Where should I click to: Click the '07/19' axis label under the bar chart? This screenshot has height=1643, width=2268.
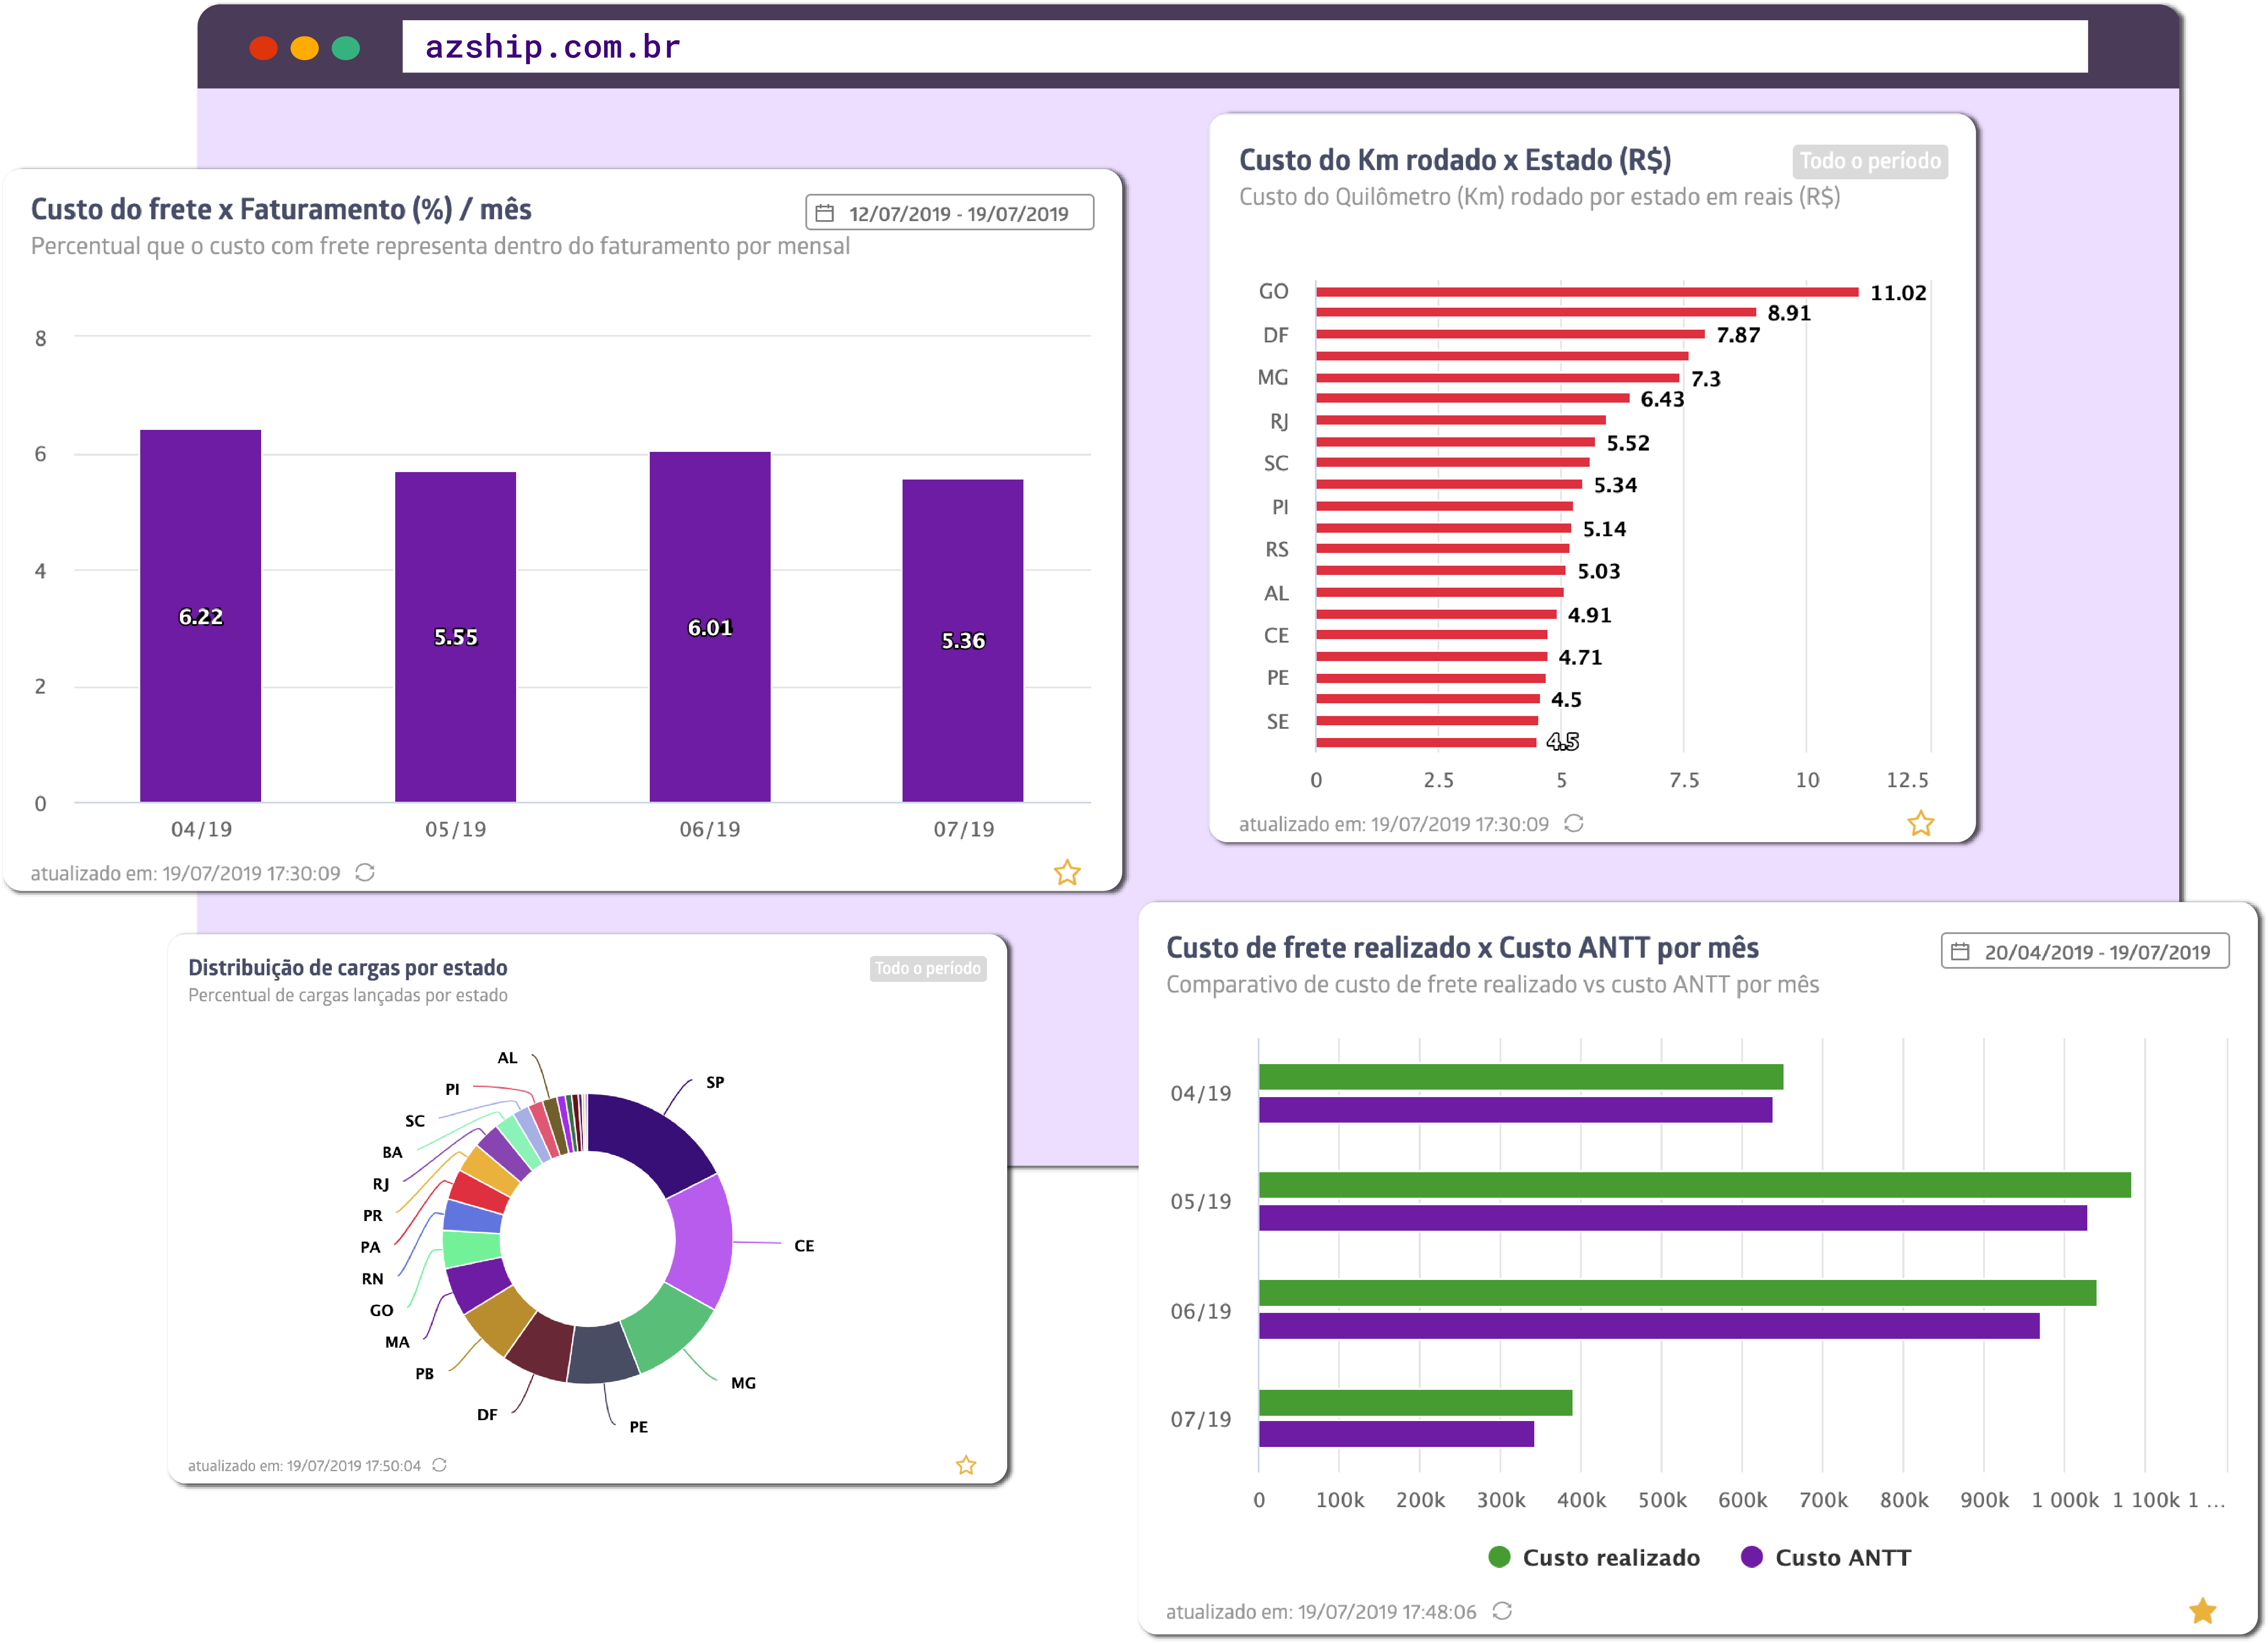coord(963,829)
